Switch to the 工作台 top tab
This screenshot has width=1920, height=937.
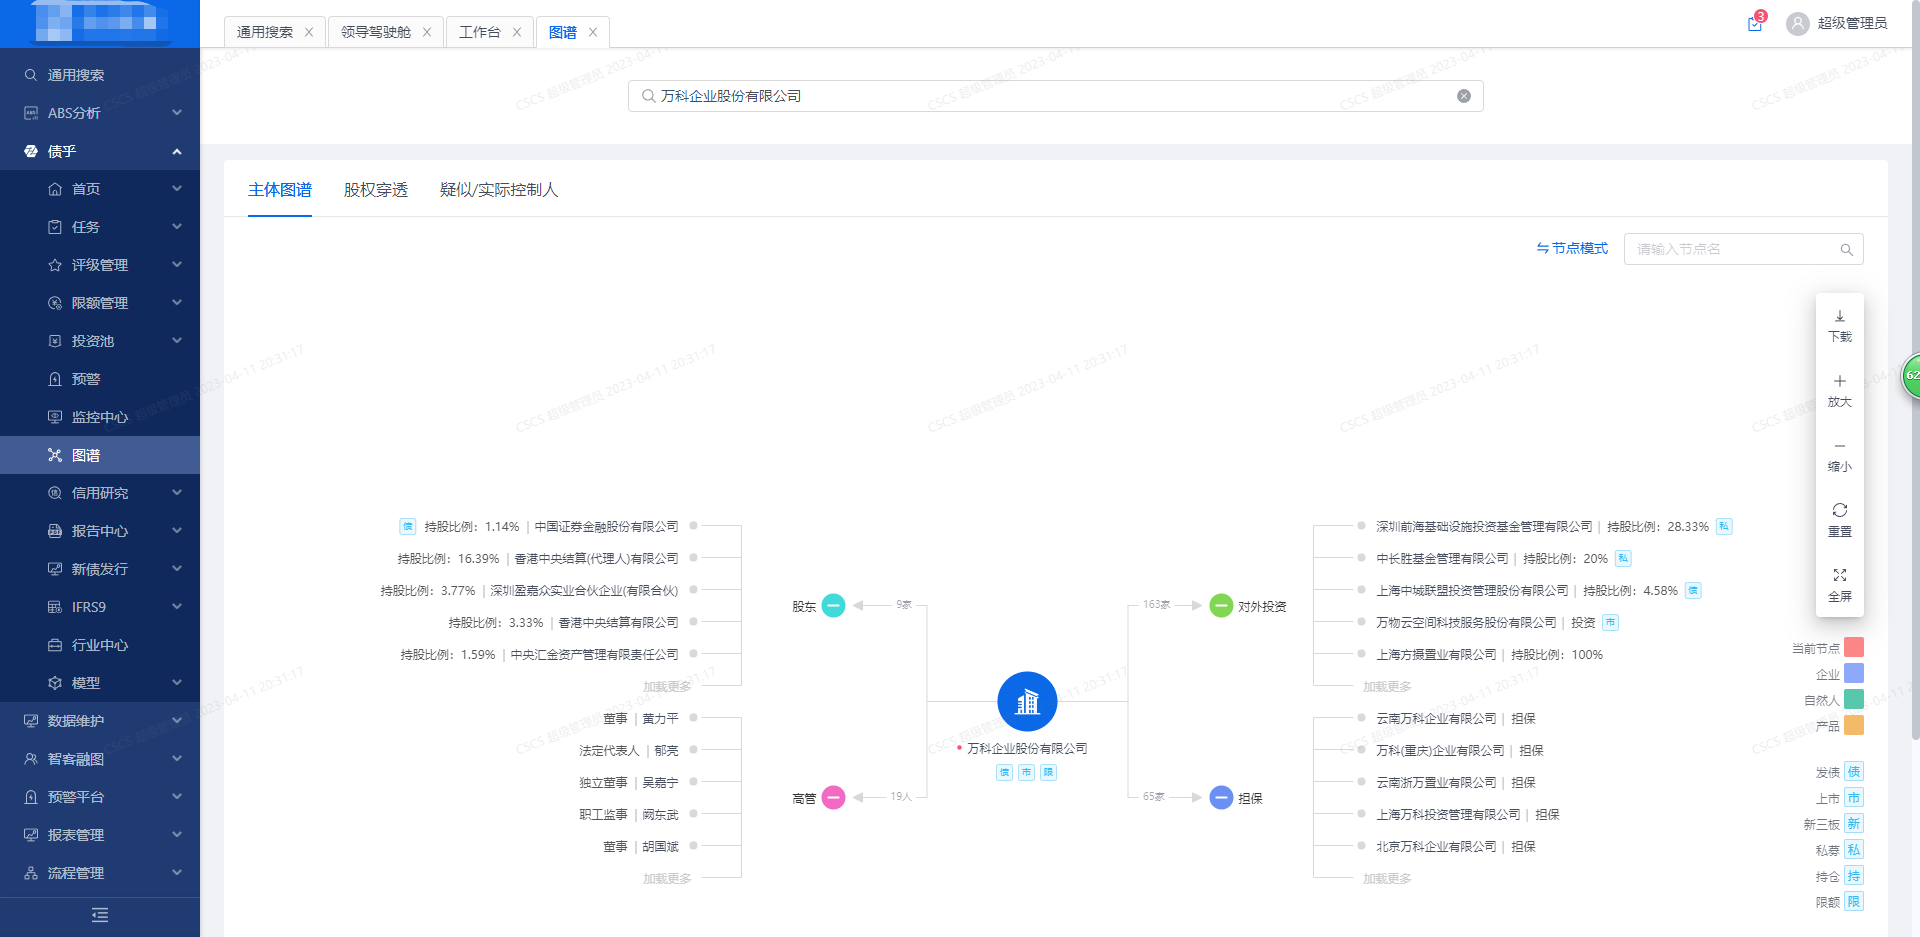tap(480, 32)
